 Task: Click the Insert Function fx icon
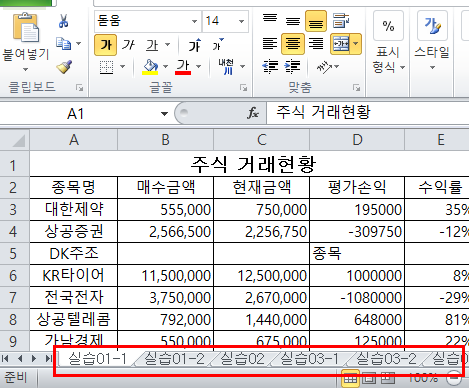tap(253, 113)
